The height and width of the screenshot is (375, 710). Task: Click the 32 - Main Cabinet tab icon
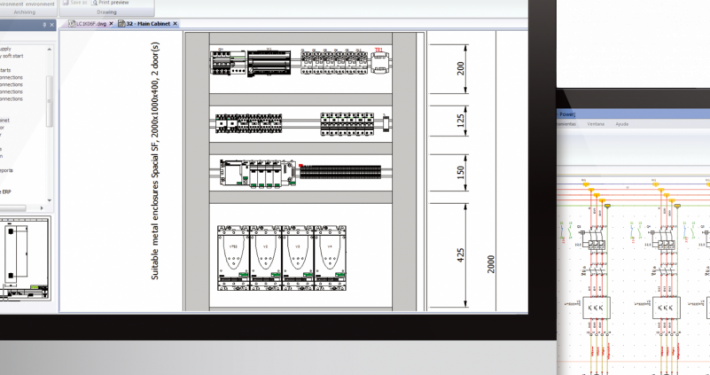click(x=122, y=24)
